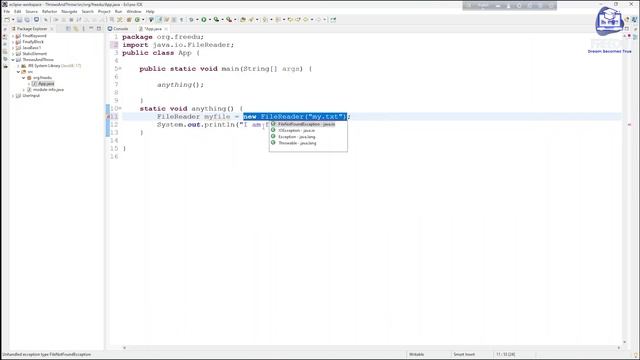Click View Menu icon in Package Explorer
Screen dimensions: 640x360
click(x=83, y=29)
